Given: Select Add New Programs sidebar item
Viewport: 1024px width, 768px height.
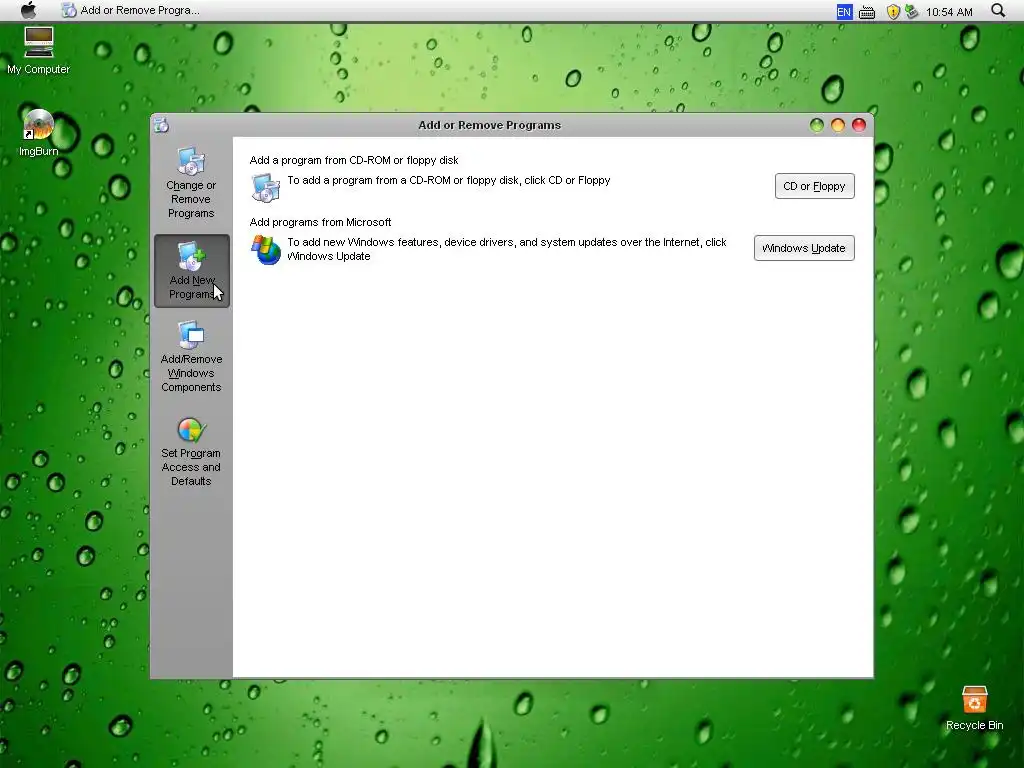Looking at the screenshot, I should (192, 270).
